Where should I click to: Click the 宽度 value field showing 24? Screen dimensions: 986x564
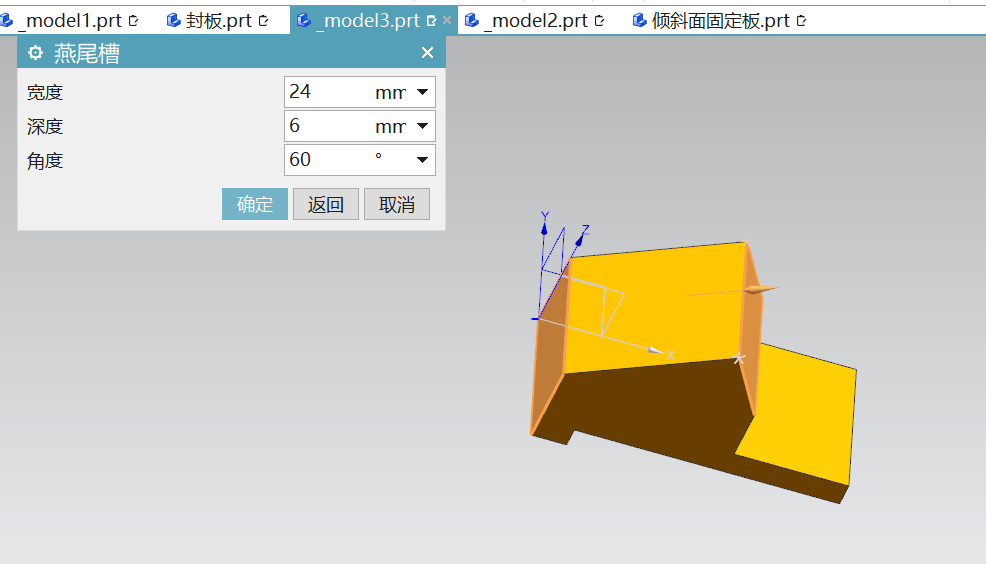coord(325,93)
